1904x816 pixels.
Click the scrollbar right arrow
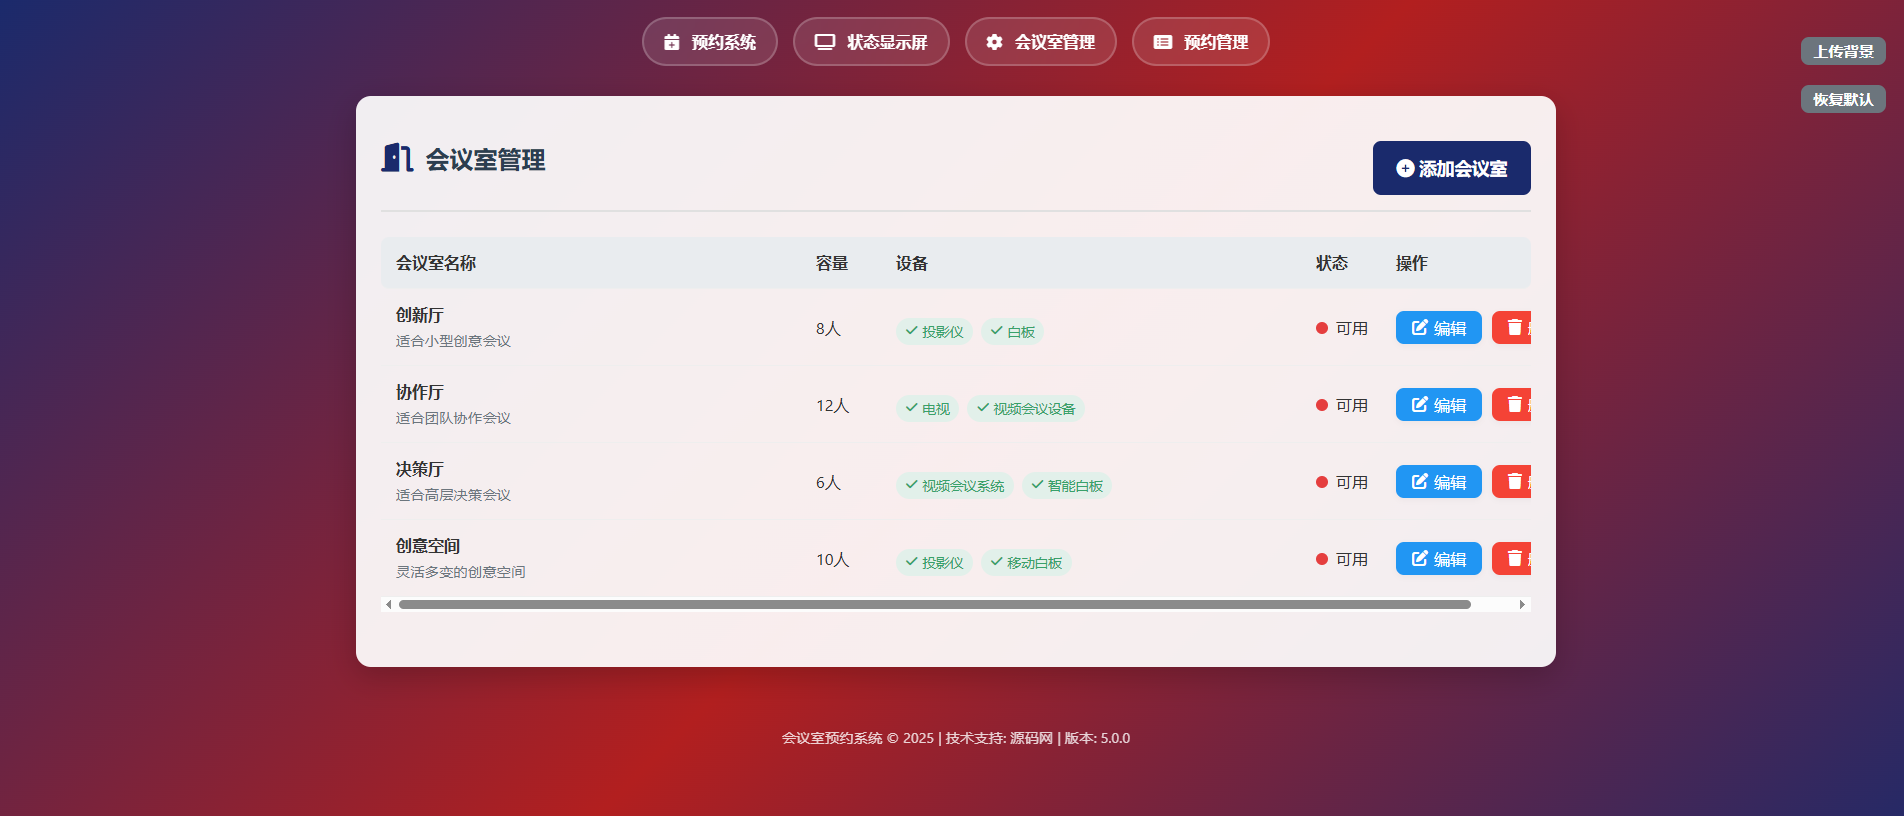pyautogui.click(x=1522, y=604)
